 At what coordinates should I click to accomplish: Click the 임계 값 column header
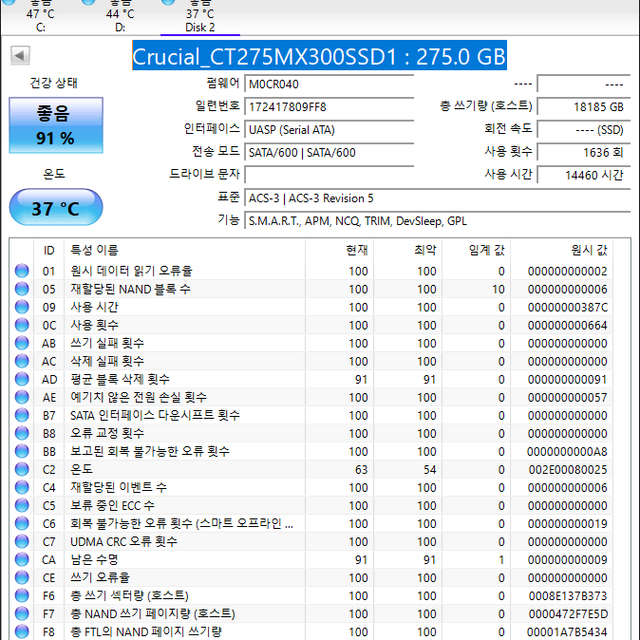pos(476,250)
